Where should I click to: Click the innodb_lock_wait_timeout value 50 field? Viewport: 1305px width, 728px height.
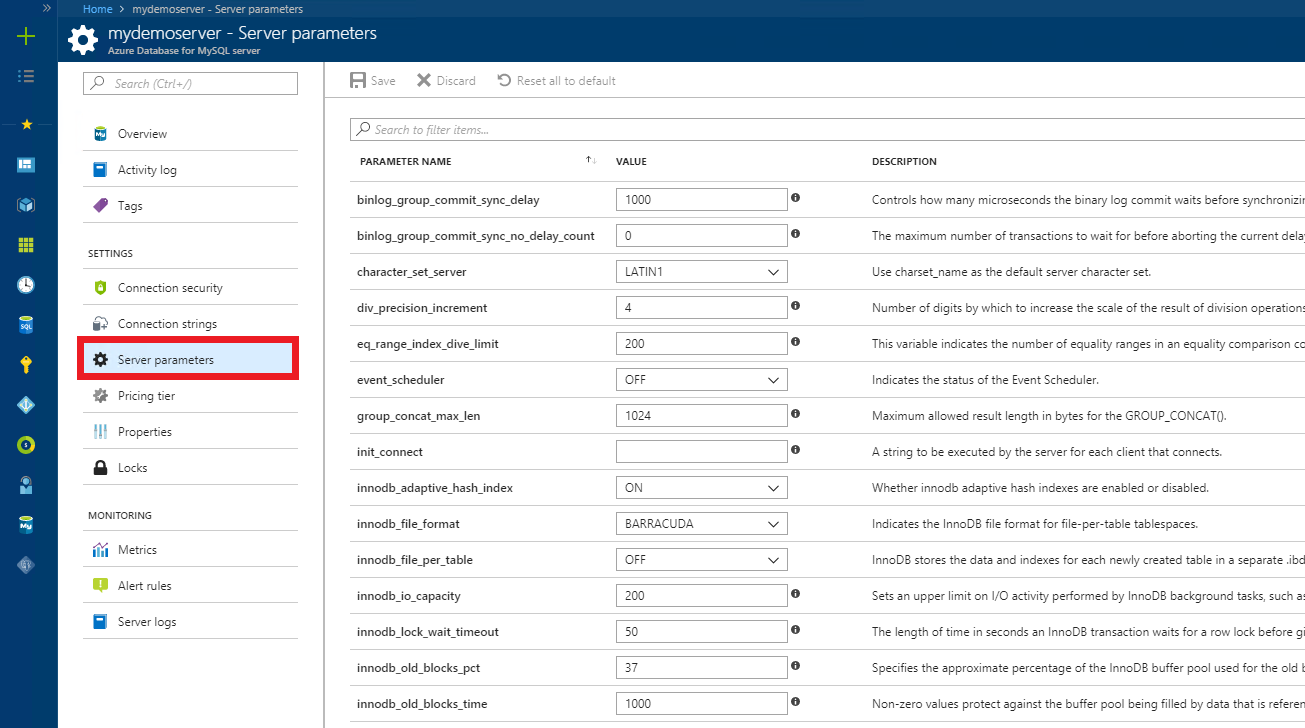coord(701,632)
